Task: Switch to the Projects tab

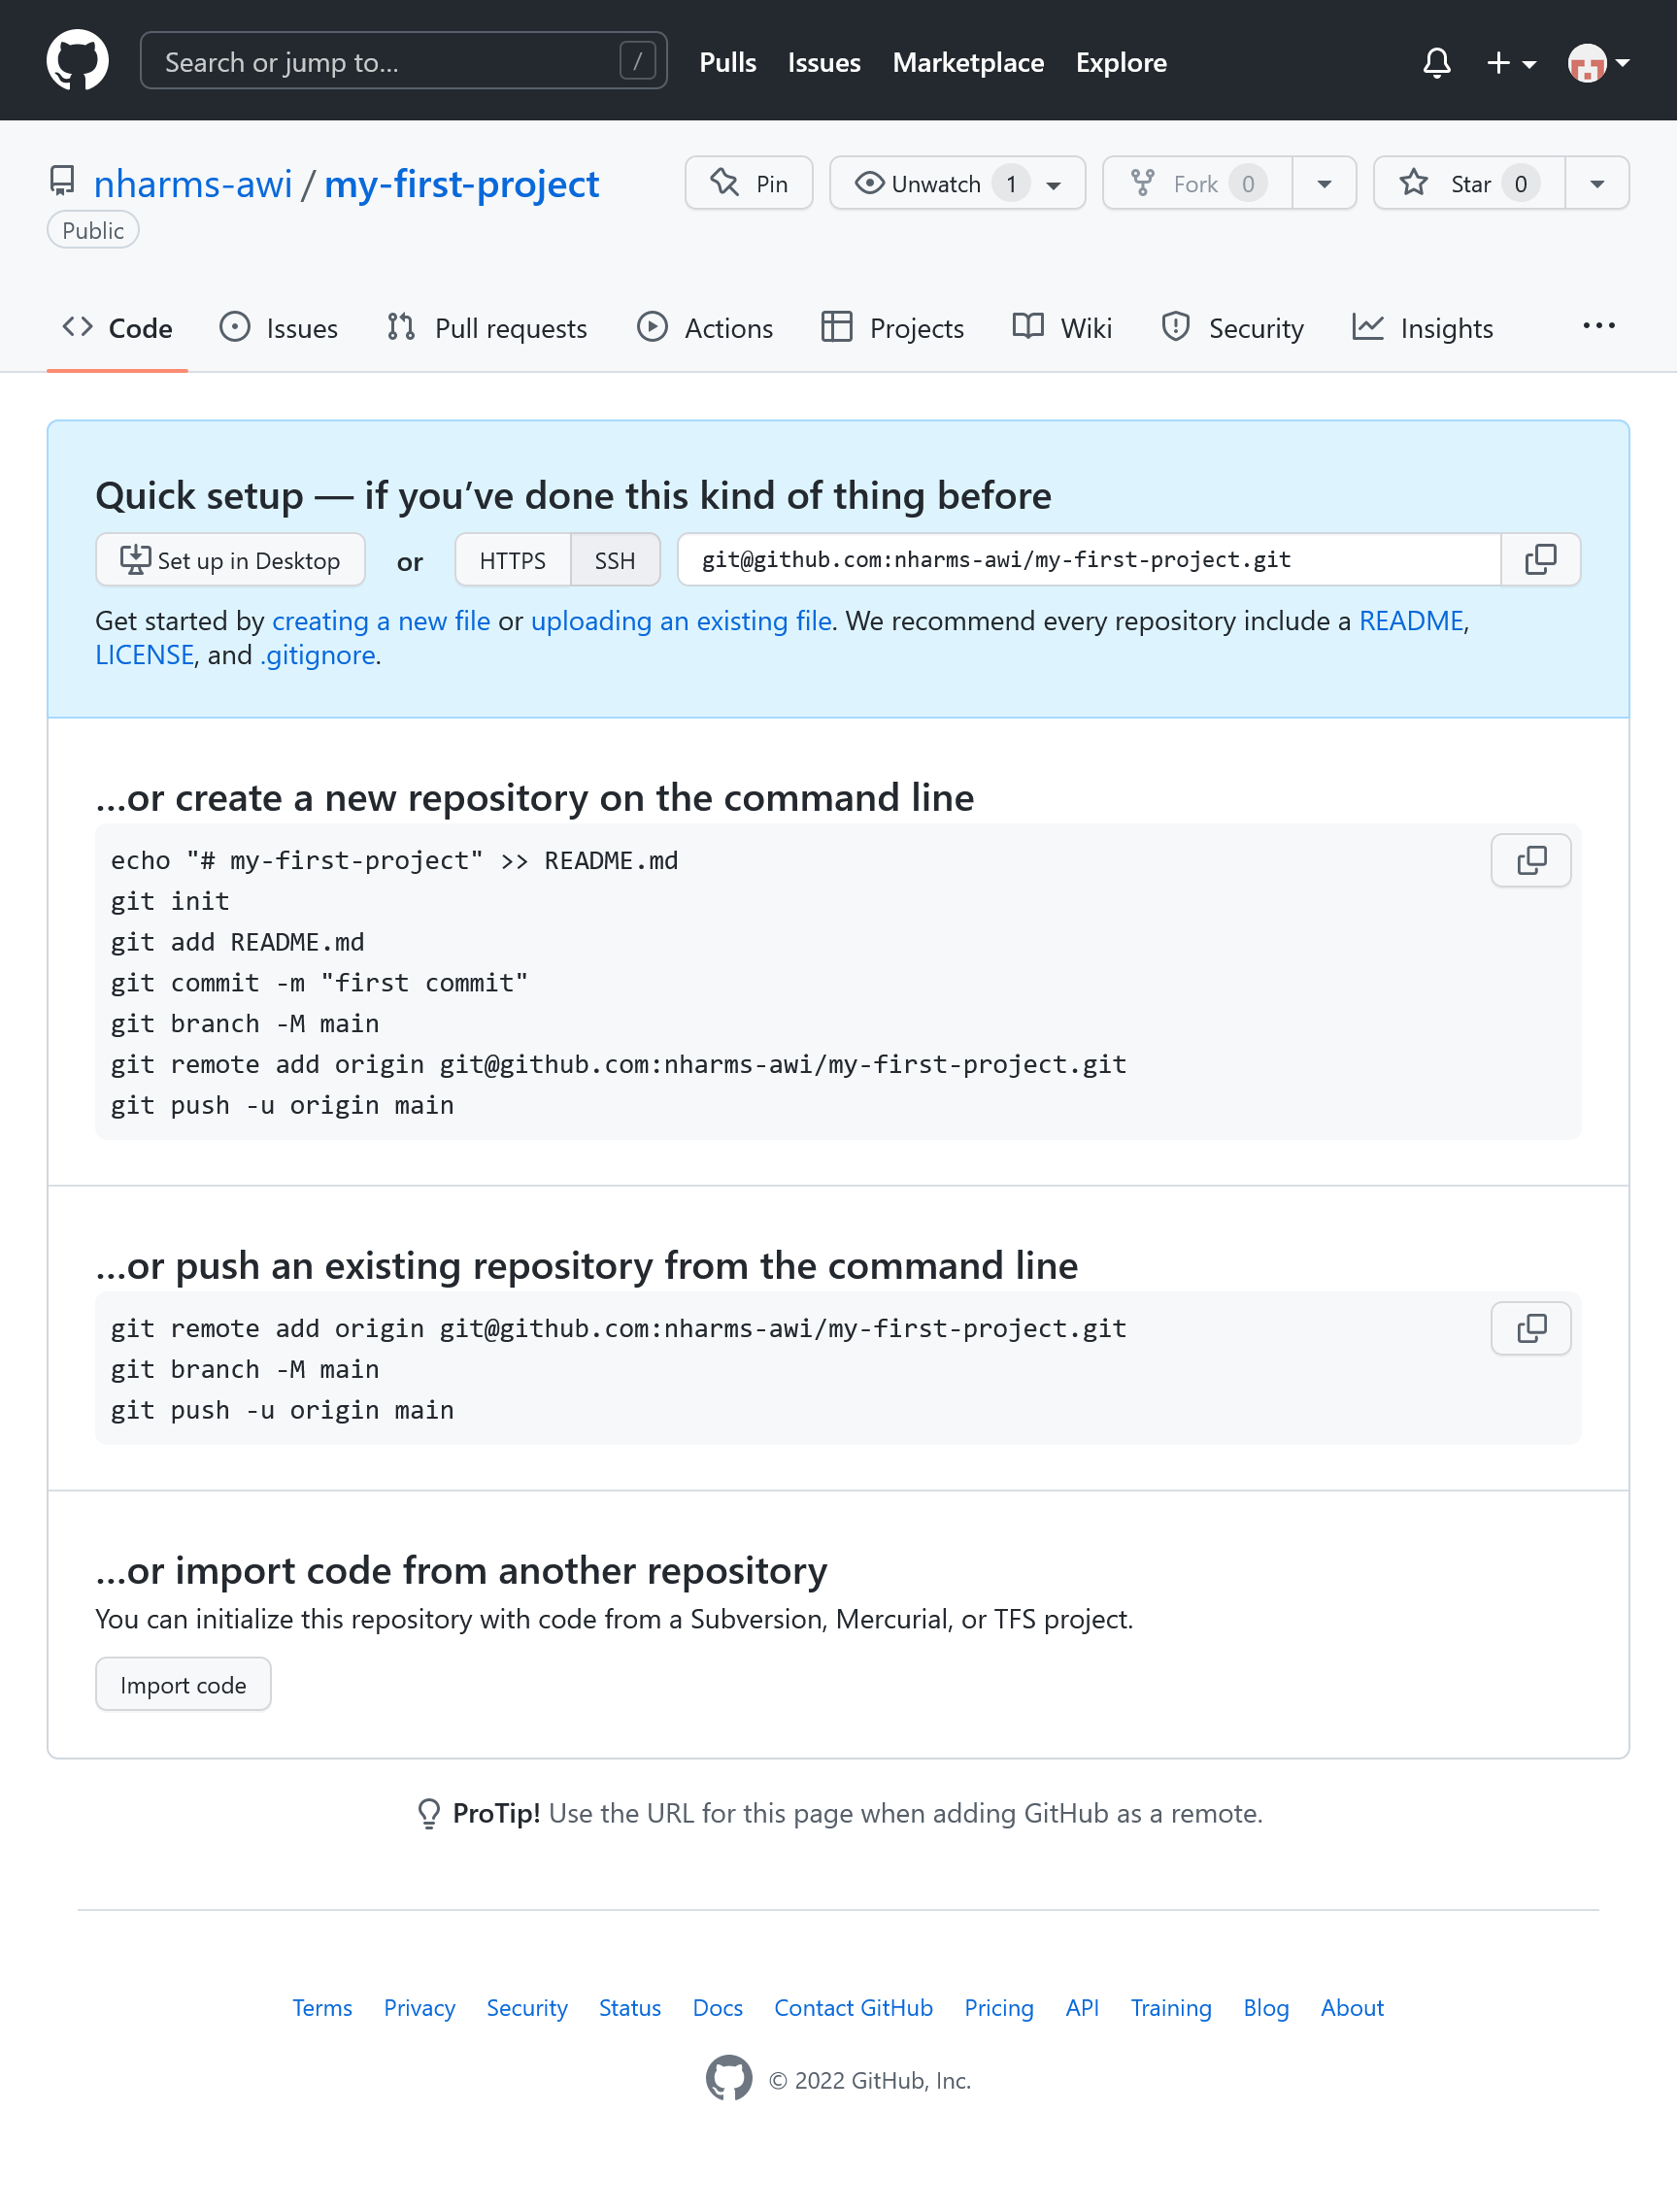Action: coord(893,328)
